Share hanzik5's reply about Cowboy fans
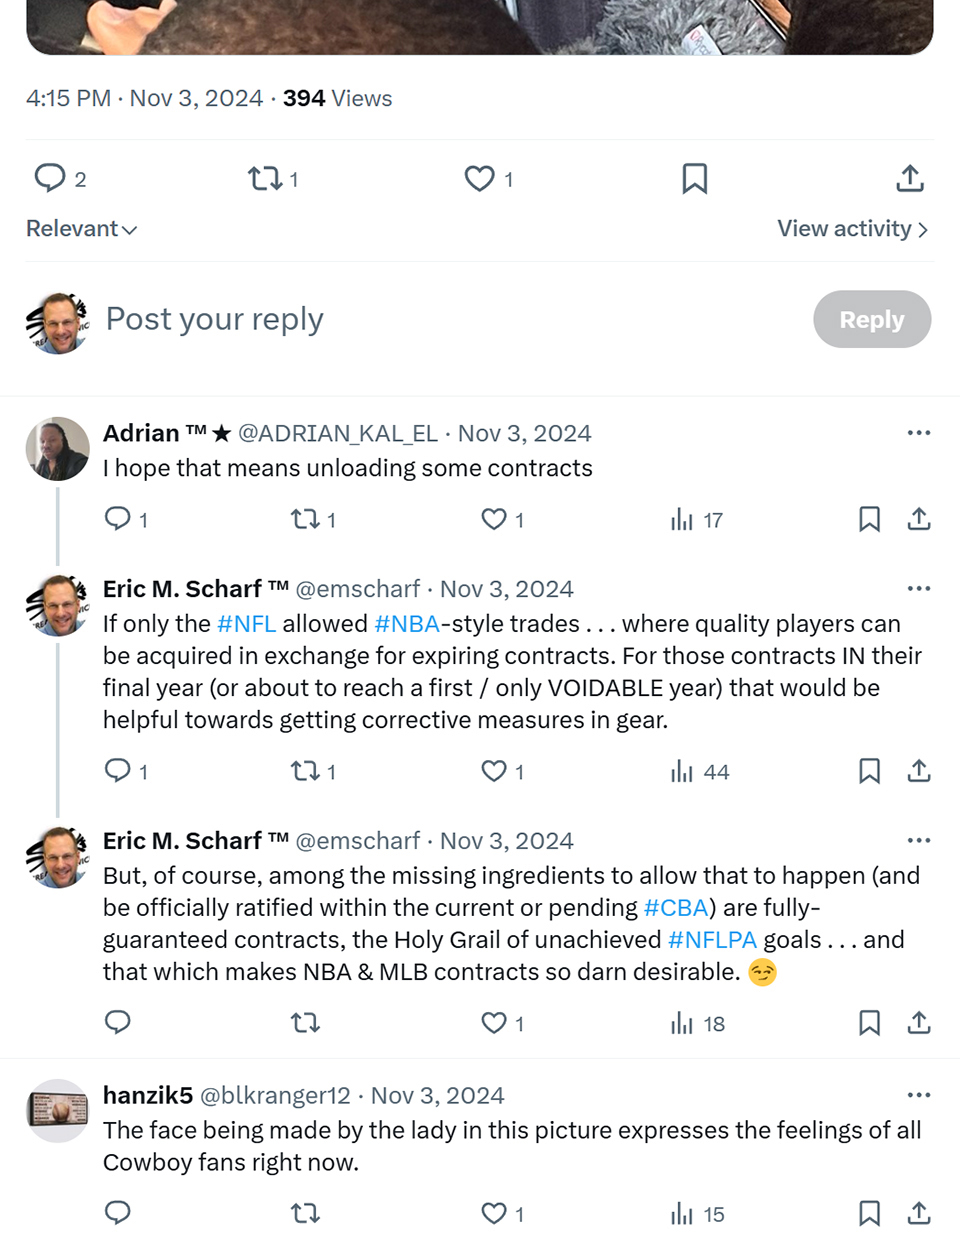Viewport: 960px width, 1253px height. [919, 1213]
